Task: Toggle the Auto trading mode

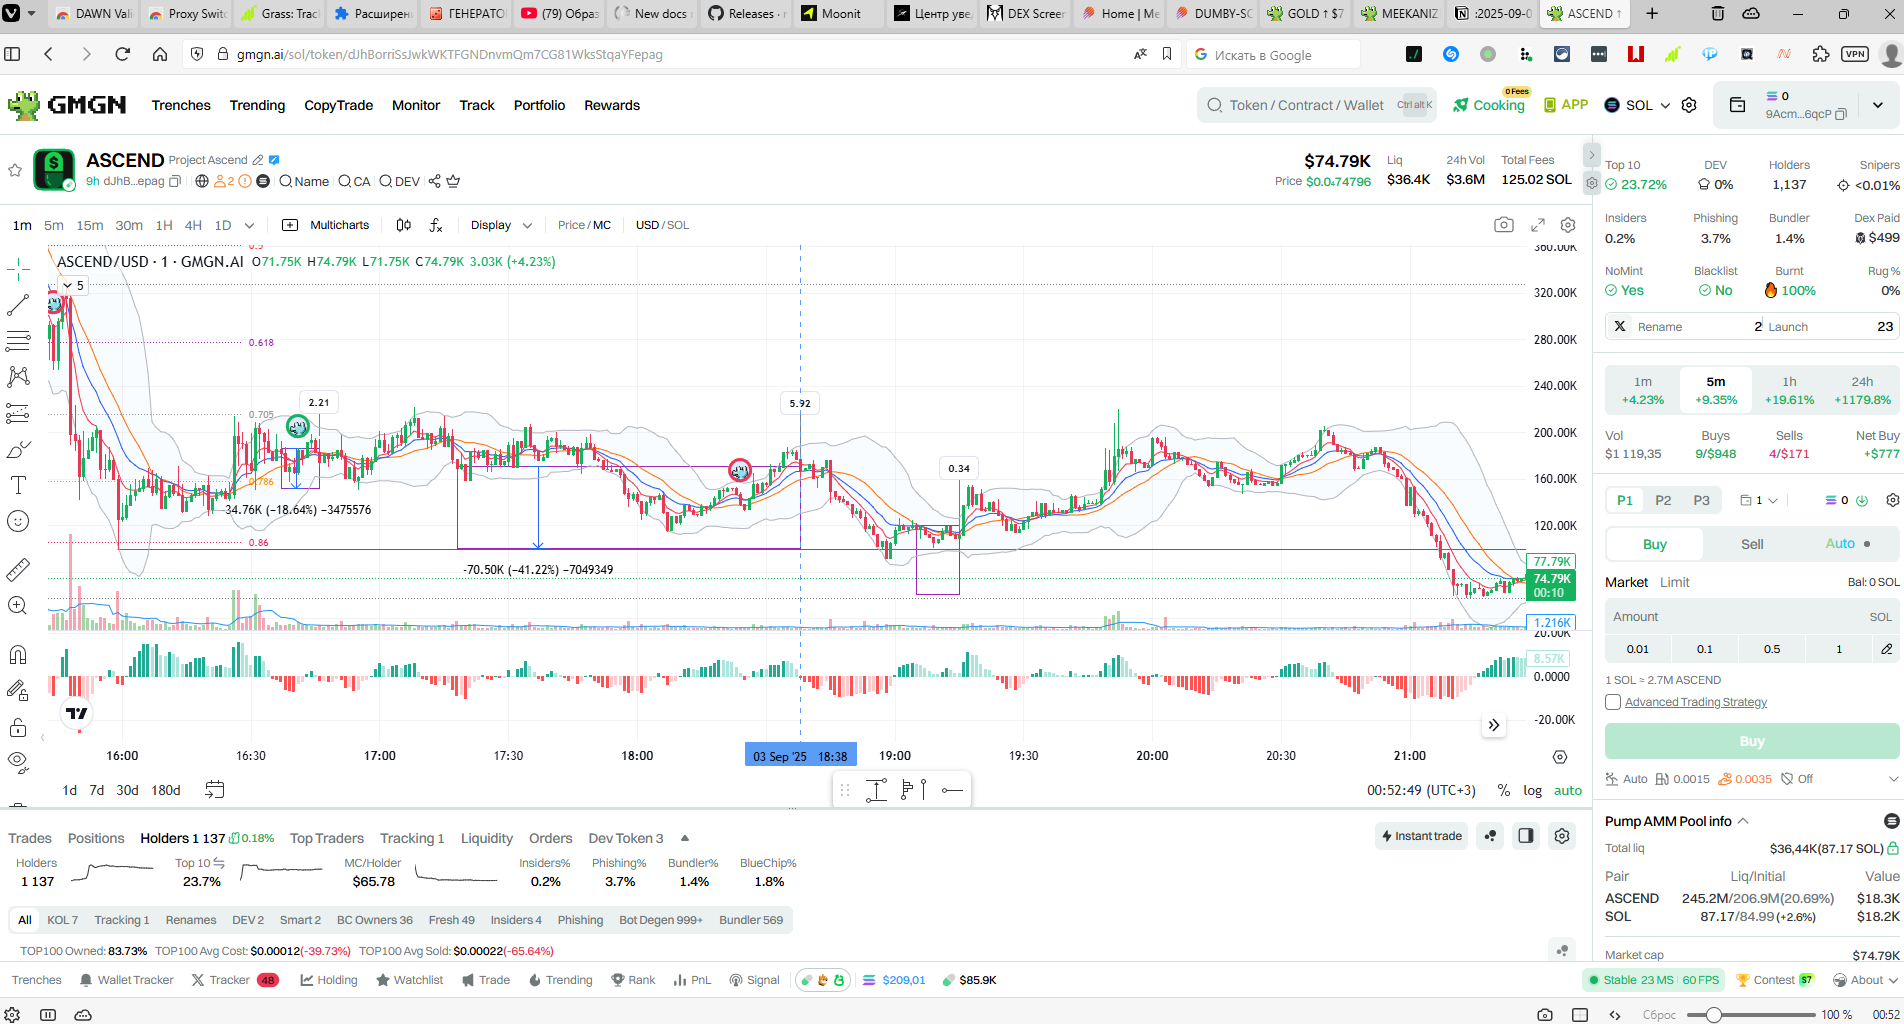Action: pos(1848,544)
